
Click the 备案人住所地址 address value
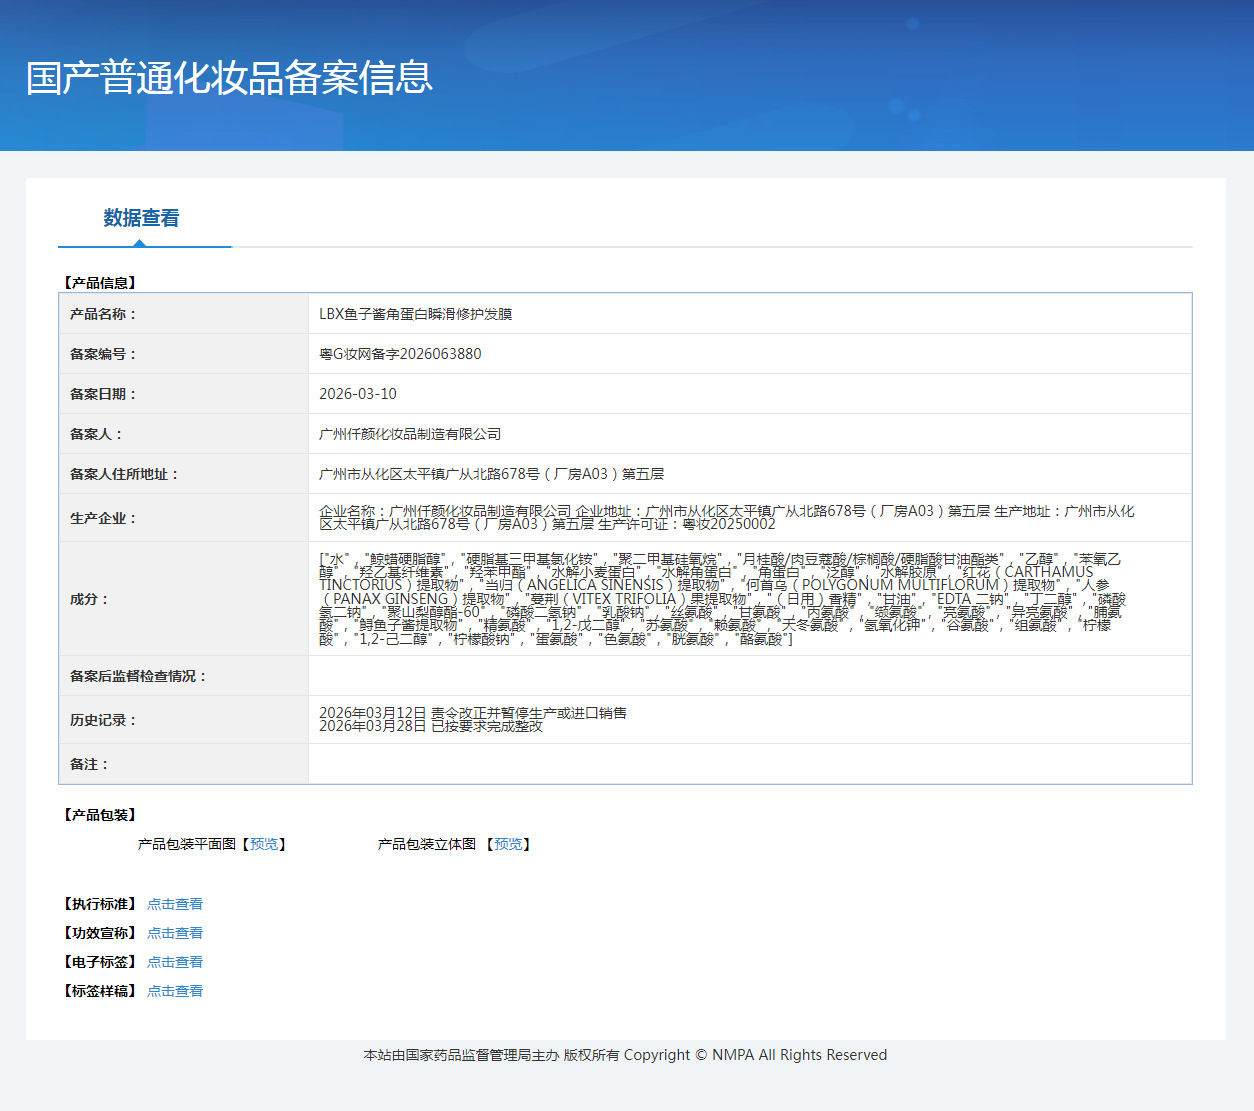click(x=491, y=474)
